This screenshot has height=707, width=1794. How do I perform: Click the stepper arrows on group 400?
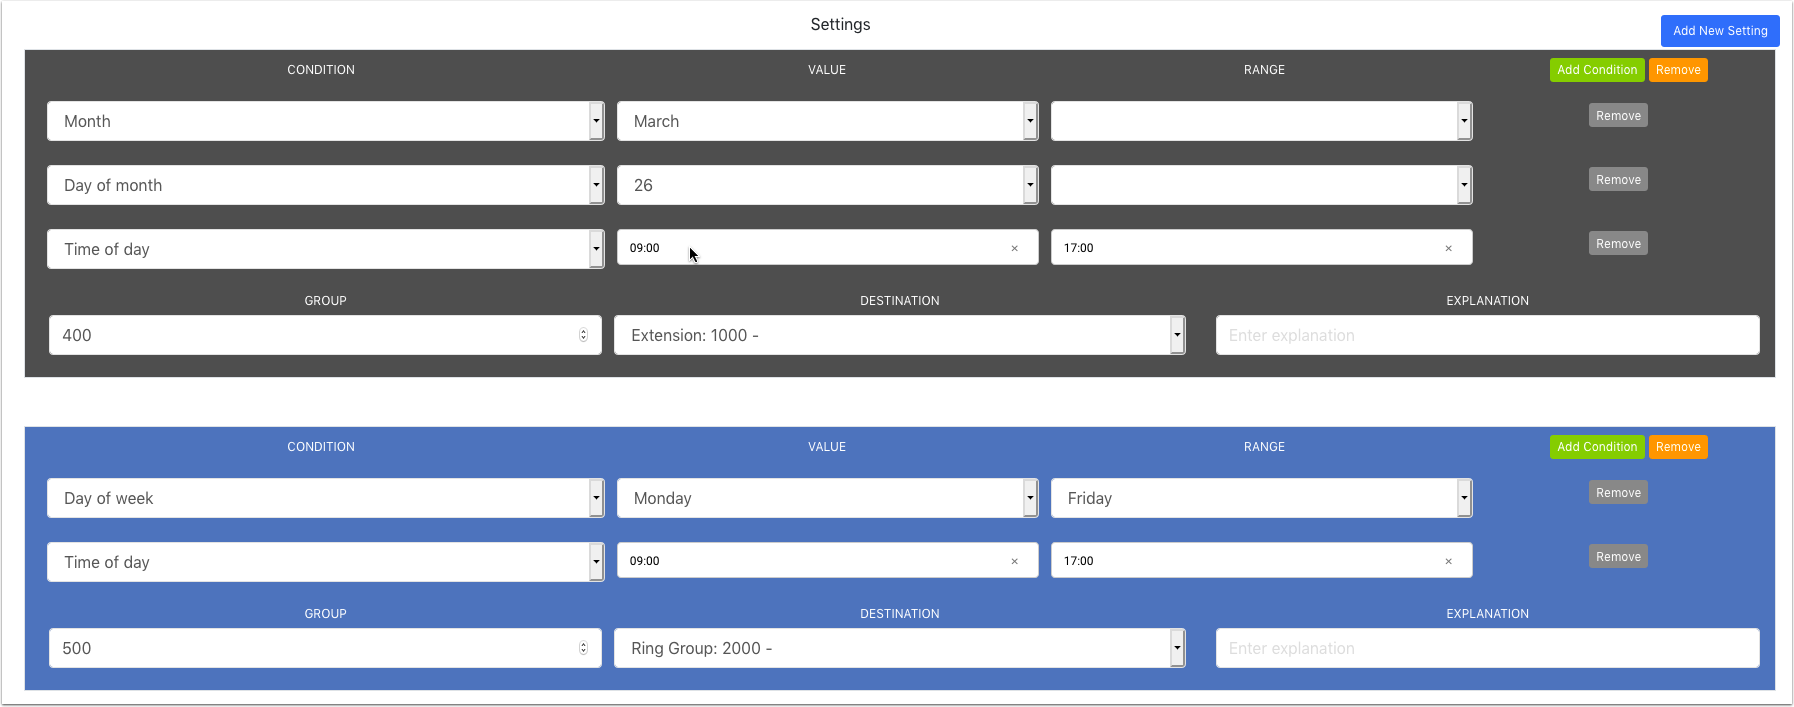(583, 335)
